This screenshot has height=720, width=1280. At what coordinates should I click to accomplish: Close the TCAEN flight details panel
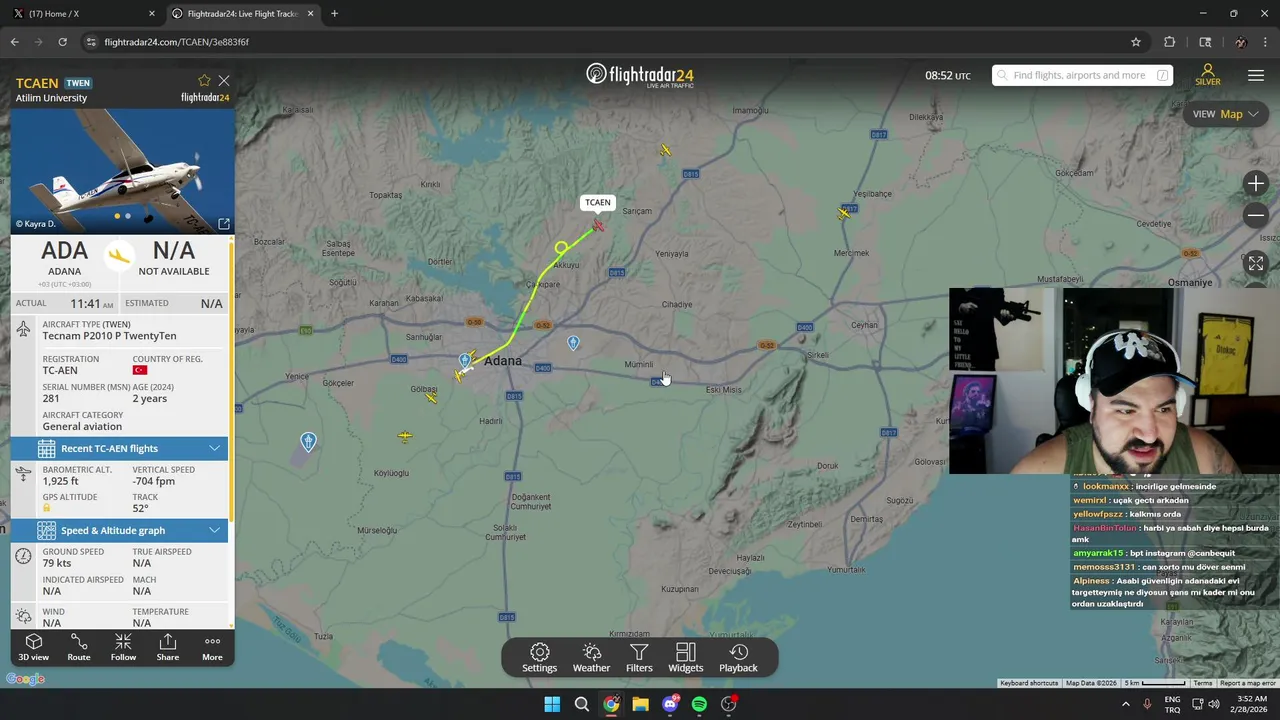pos(224,80)
